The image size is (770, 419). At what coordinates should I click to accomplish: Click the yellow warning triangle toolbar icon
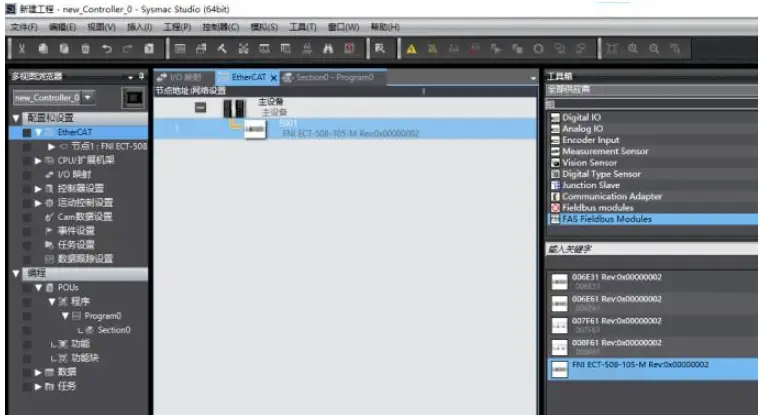click(412, 49)
